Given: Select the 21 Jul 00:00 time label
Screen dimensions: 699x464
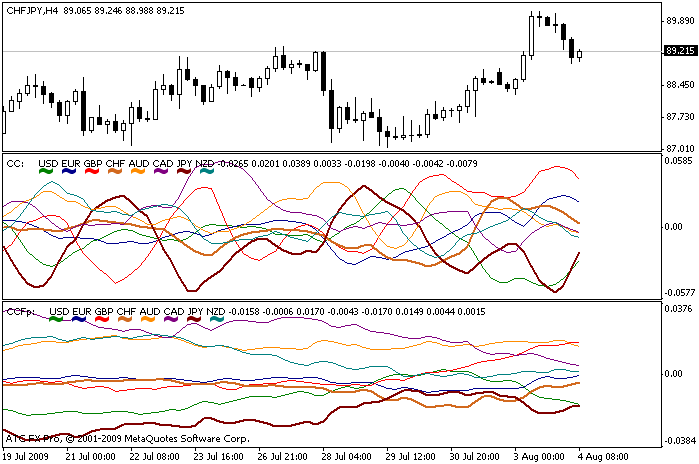Looking at the screenshot, I should point(90,457).
